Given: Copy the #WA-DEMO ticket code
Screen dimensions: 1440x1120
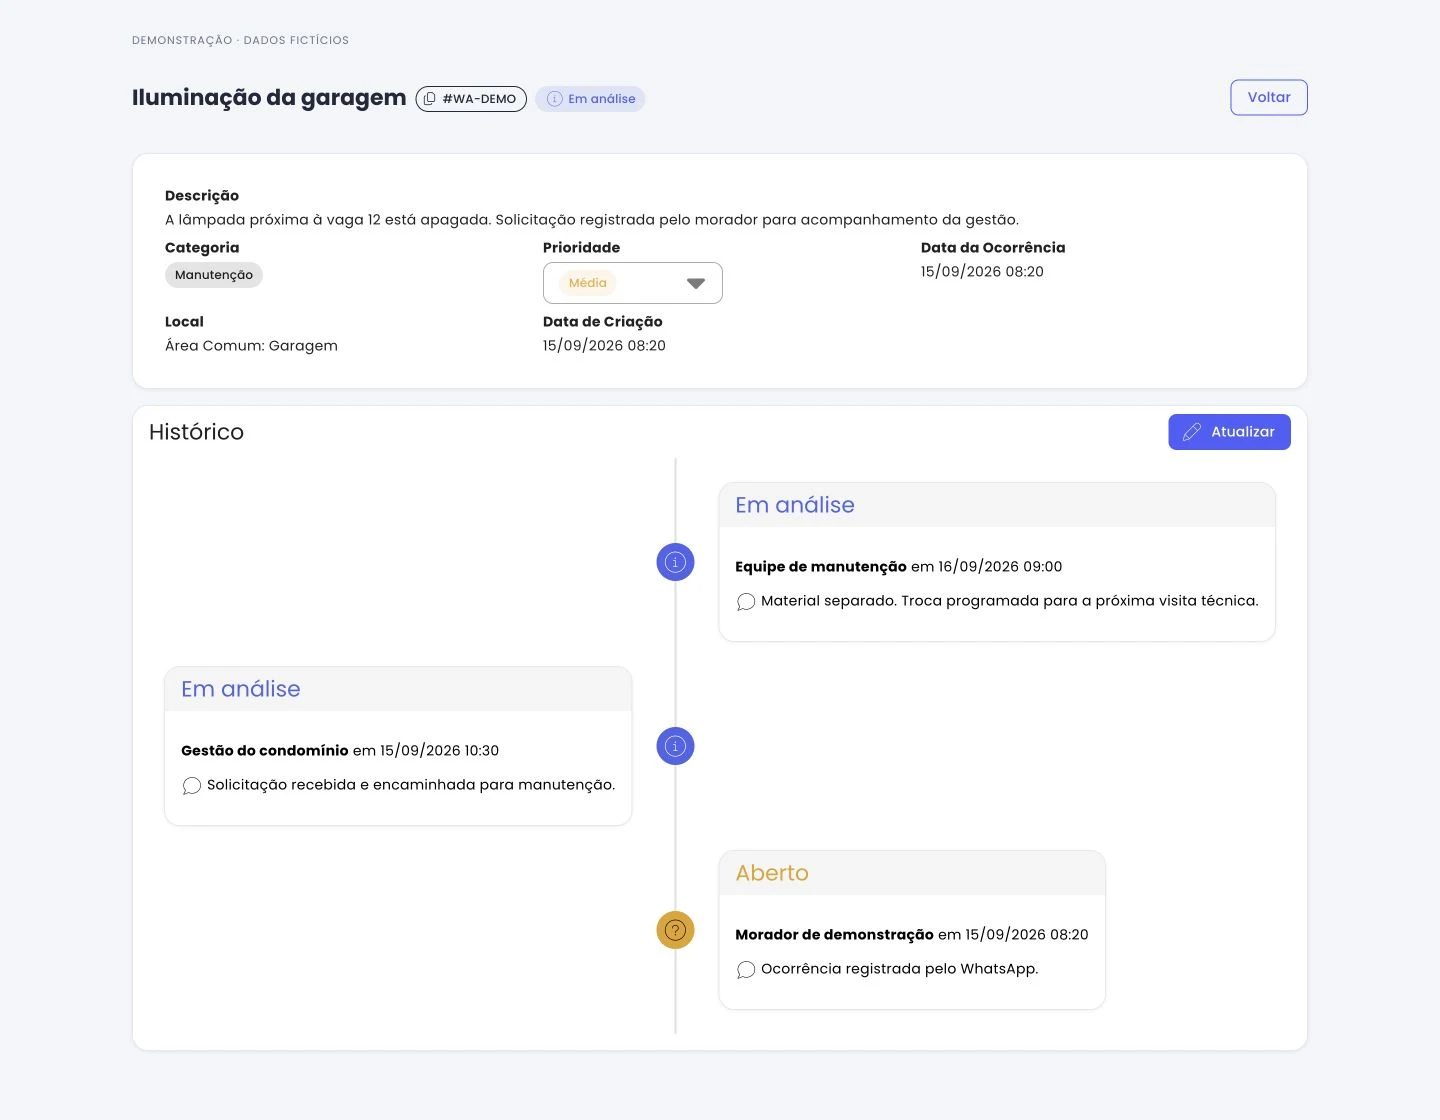Looking at the screenshot, I should click(x=471, y=99).
